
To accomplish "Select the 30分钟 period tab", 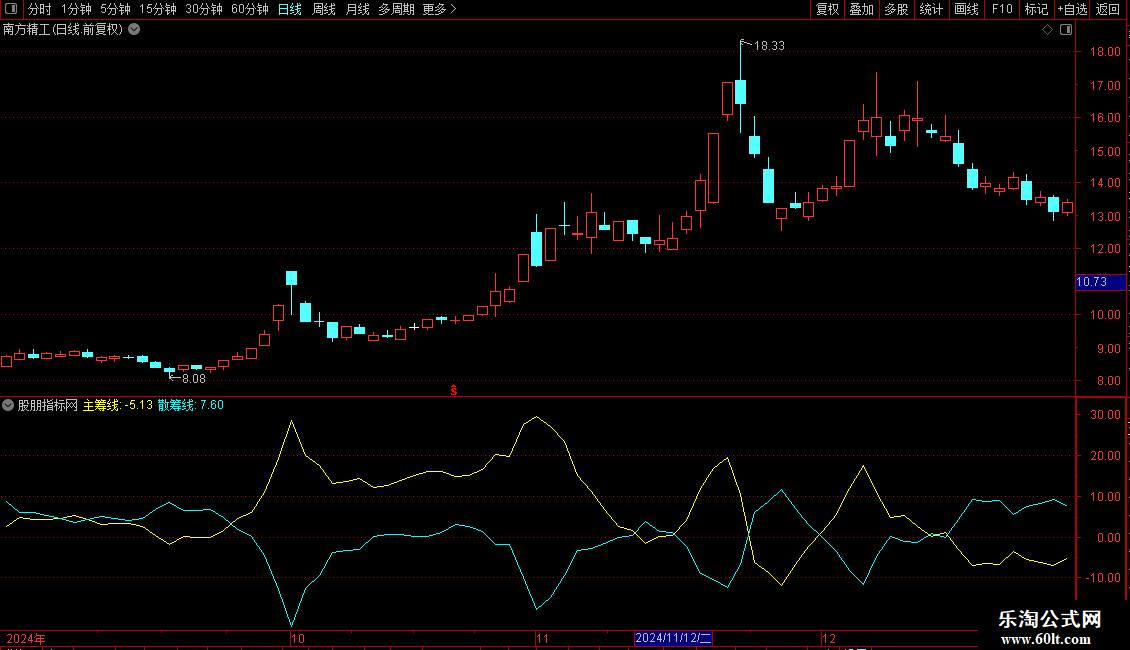I will click(204, 9).
